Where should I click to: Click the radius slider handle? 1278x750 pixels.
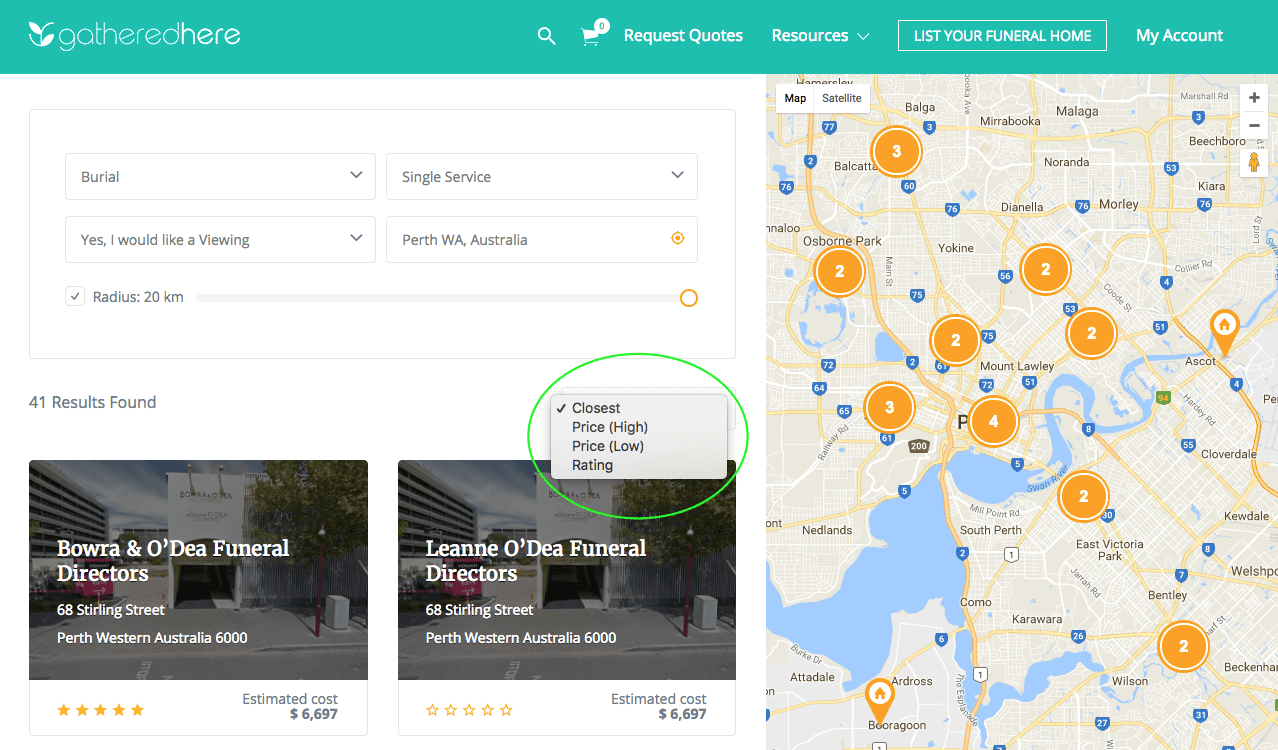coord(688,298)
